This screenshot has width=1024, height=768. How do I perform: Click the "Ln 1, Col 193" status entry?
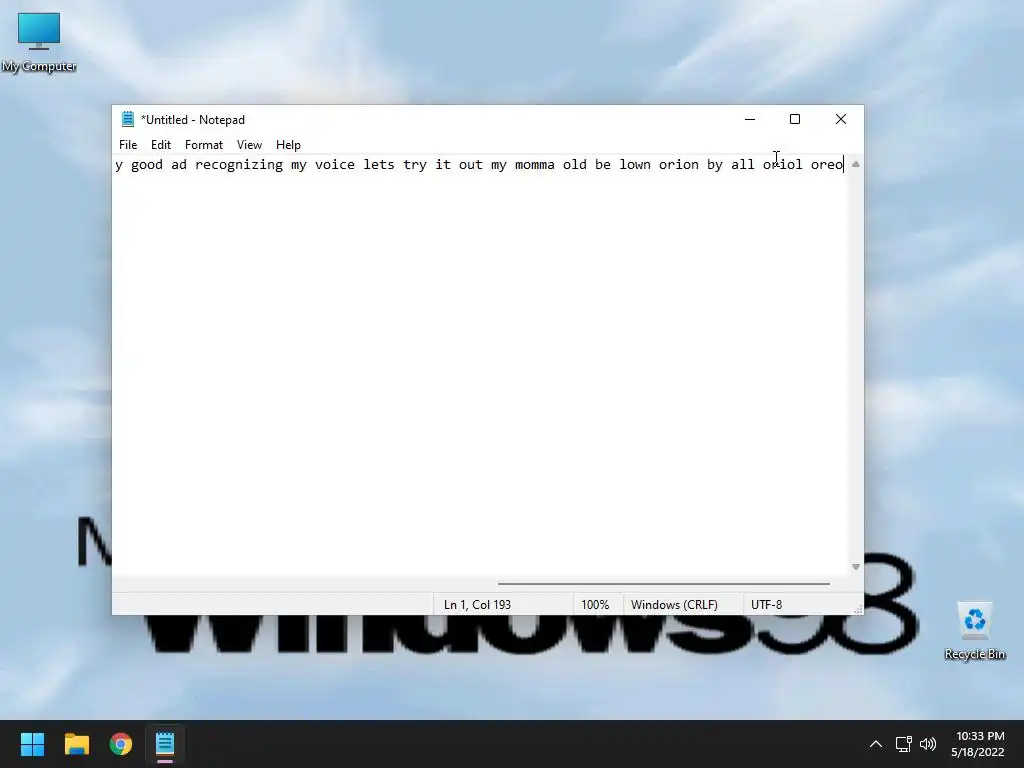pos(477,605)
